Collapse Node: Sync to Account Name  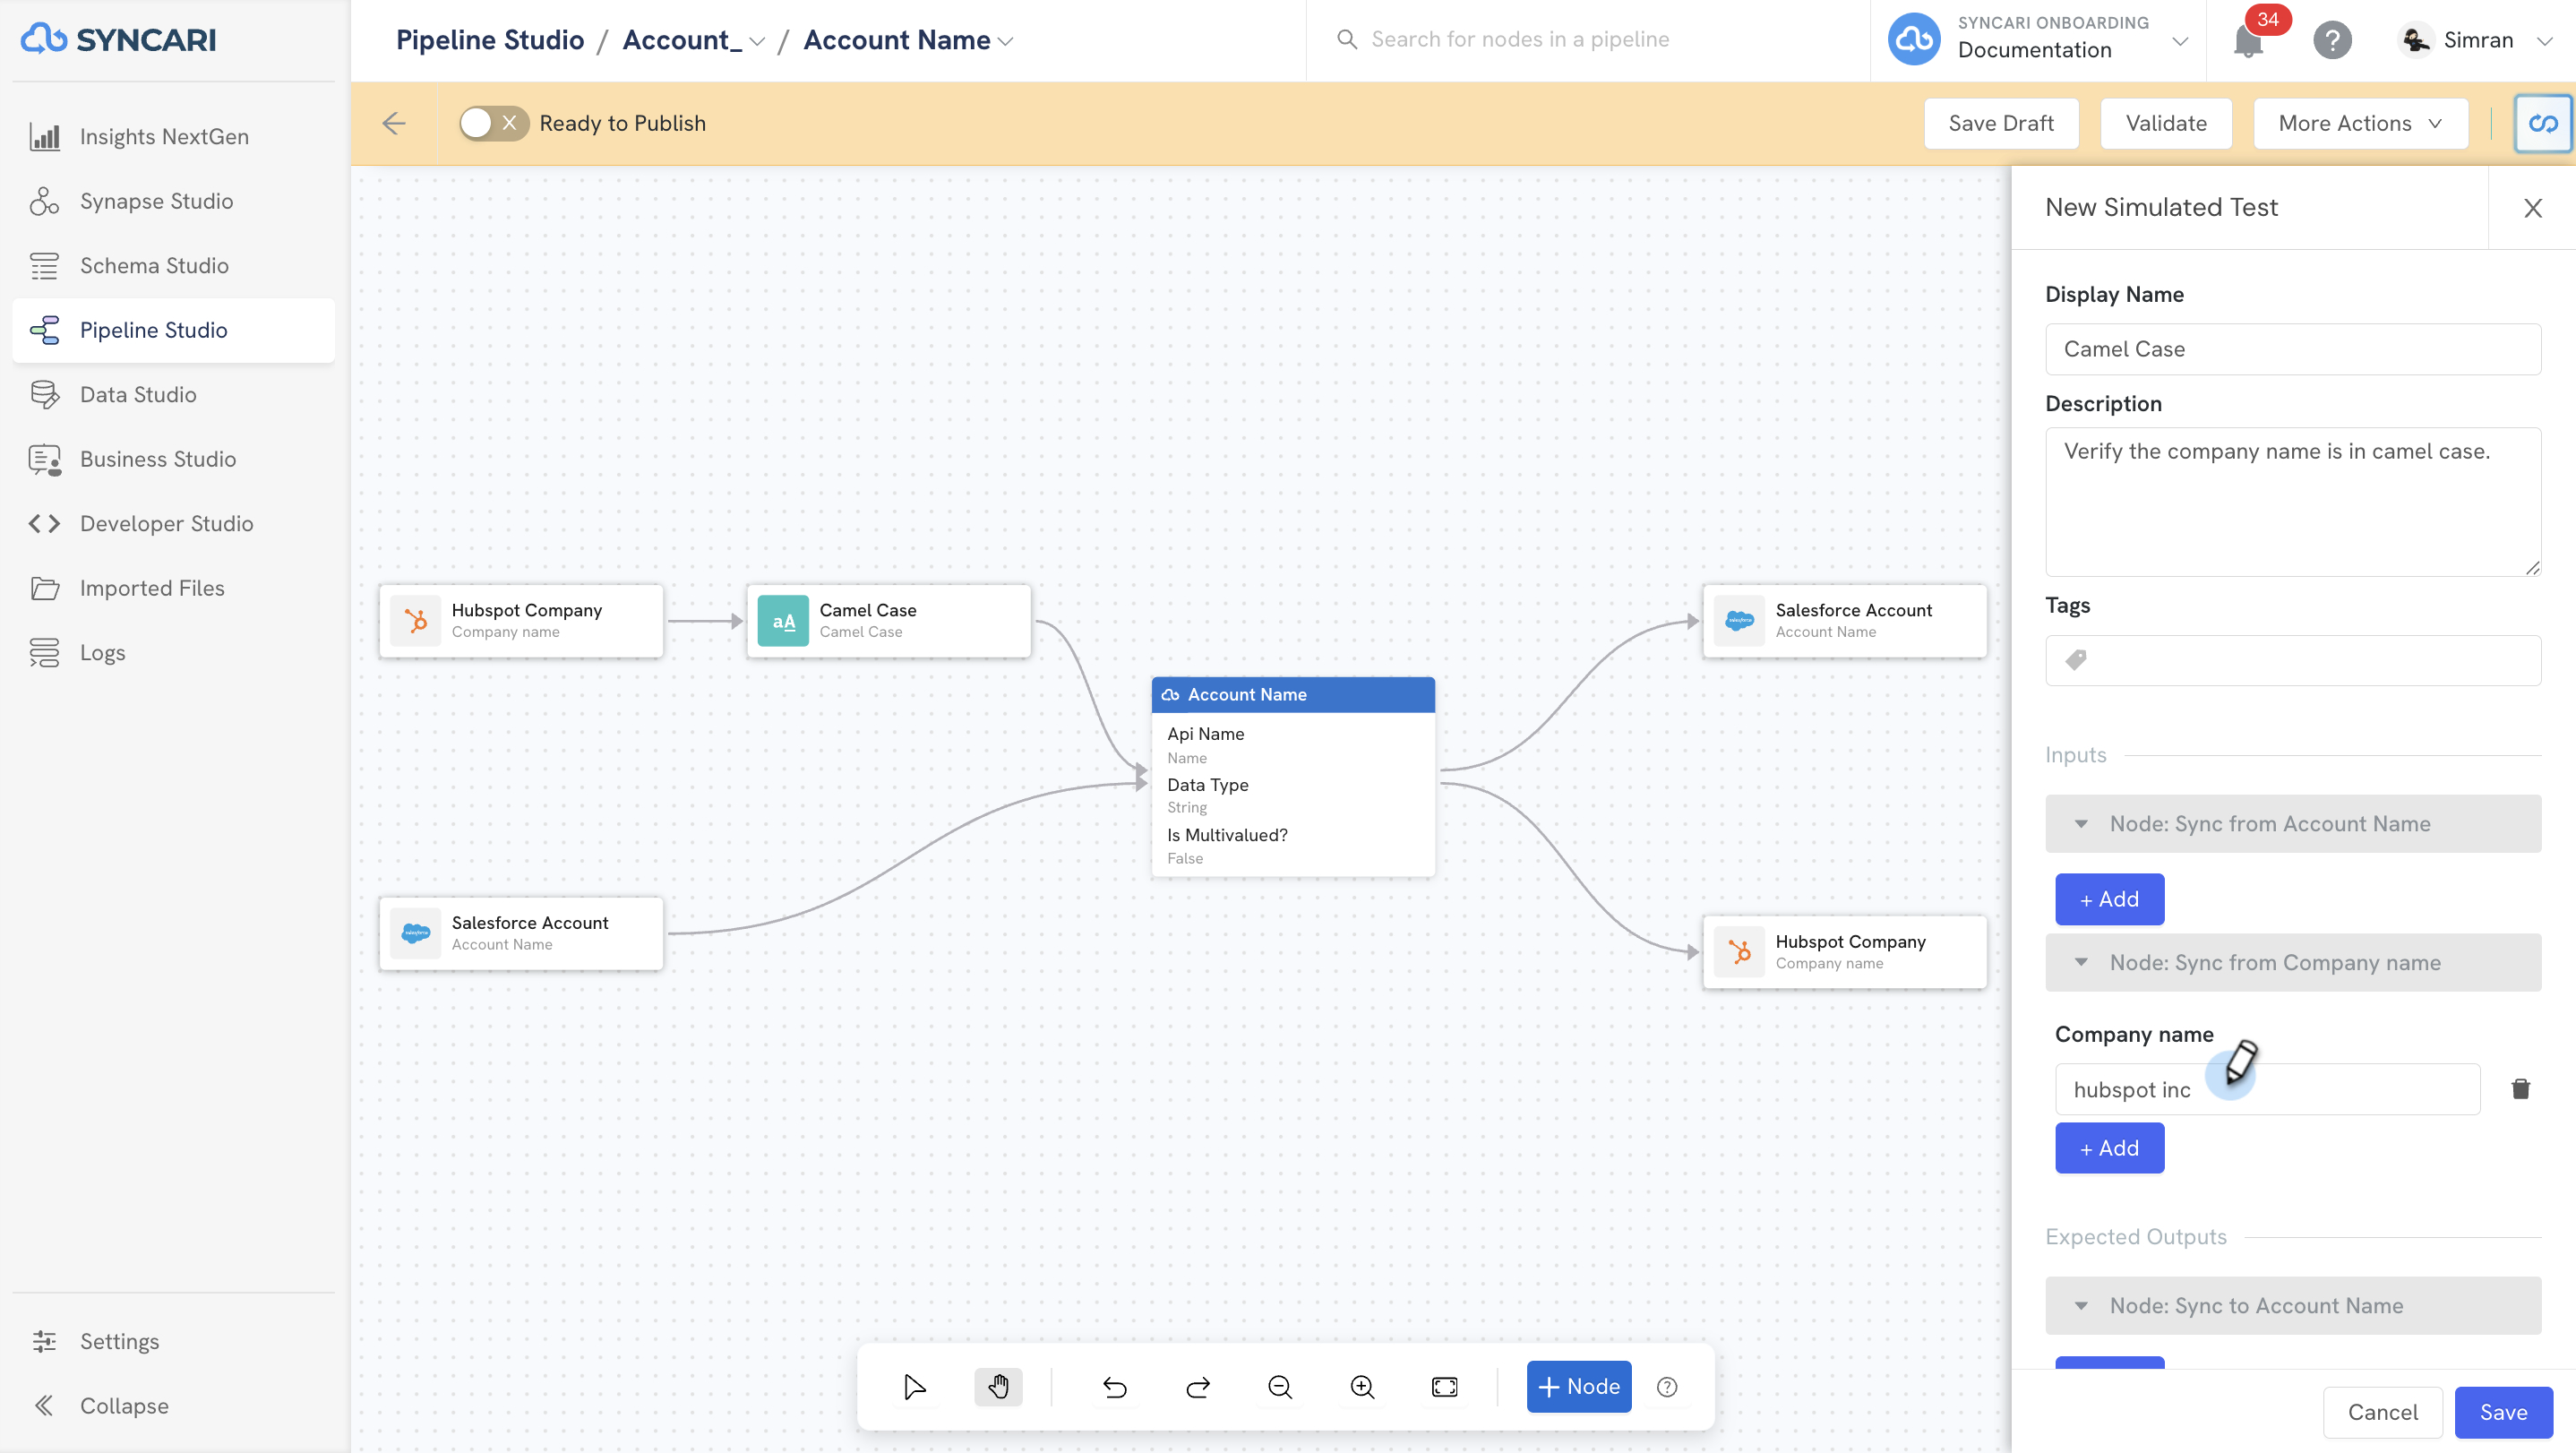pos(2293,1305)
